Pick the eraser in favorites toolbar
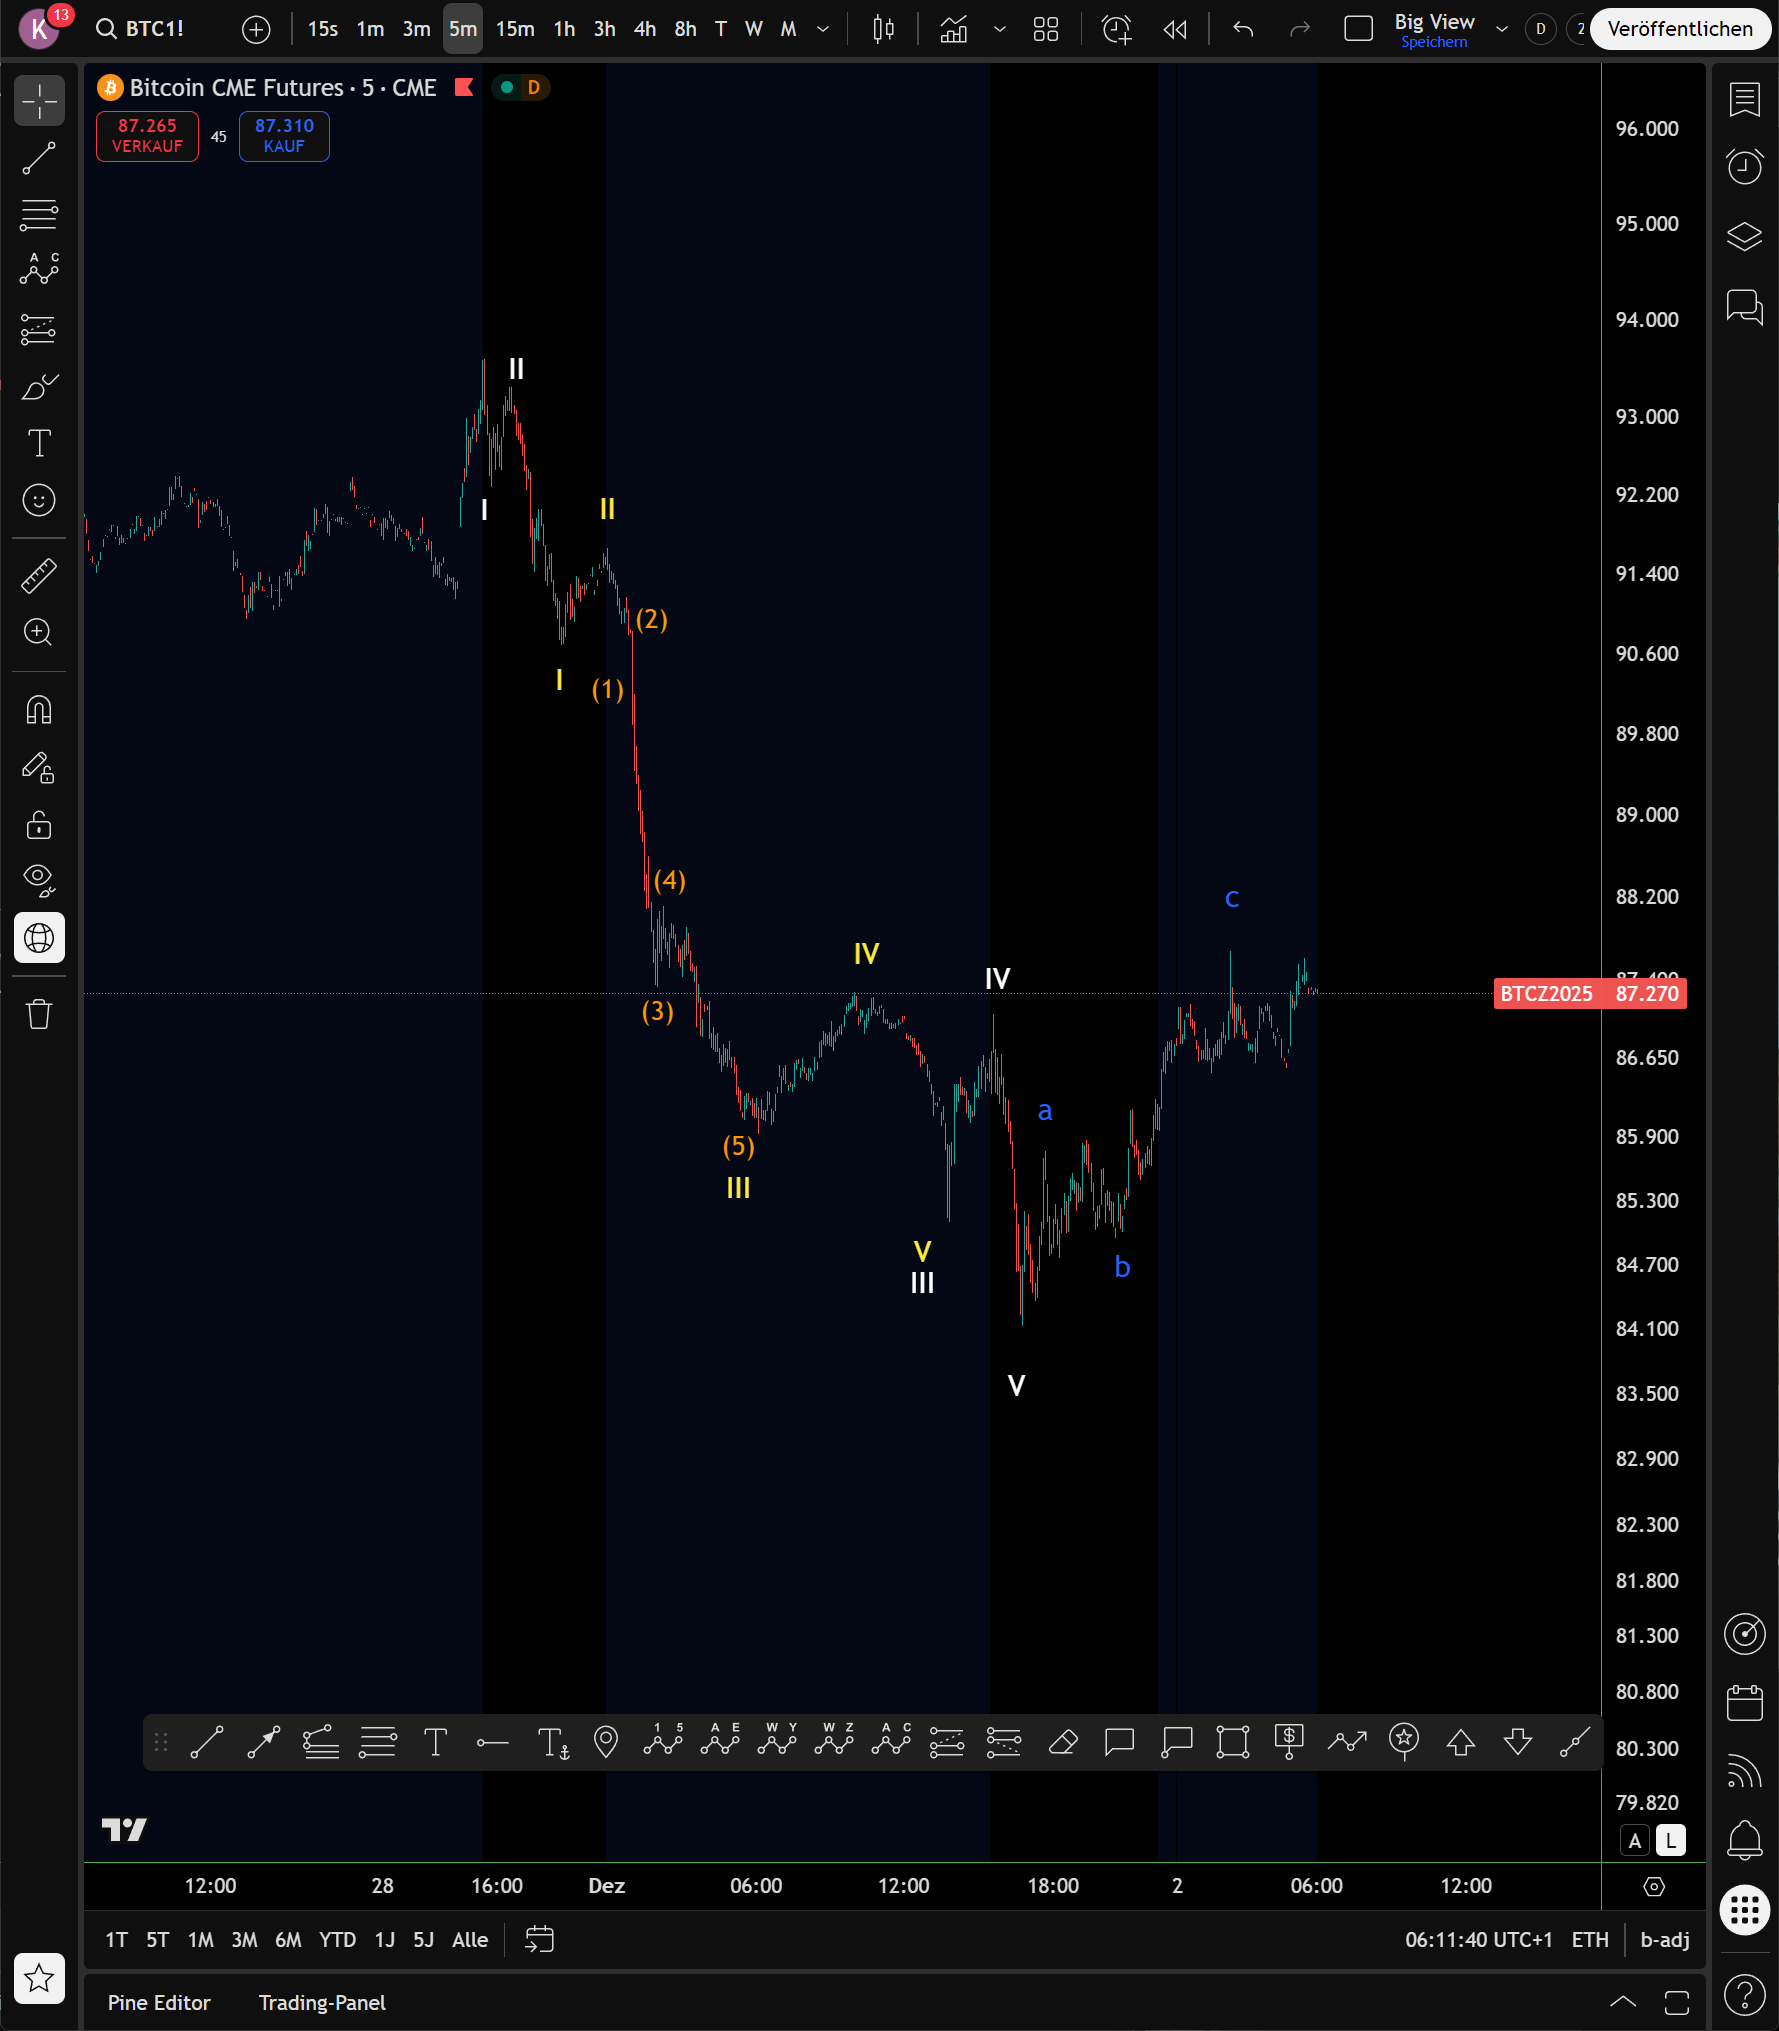This screenshot has width=1779, height=2031. (x=1062, y=1743)
